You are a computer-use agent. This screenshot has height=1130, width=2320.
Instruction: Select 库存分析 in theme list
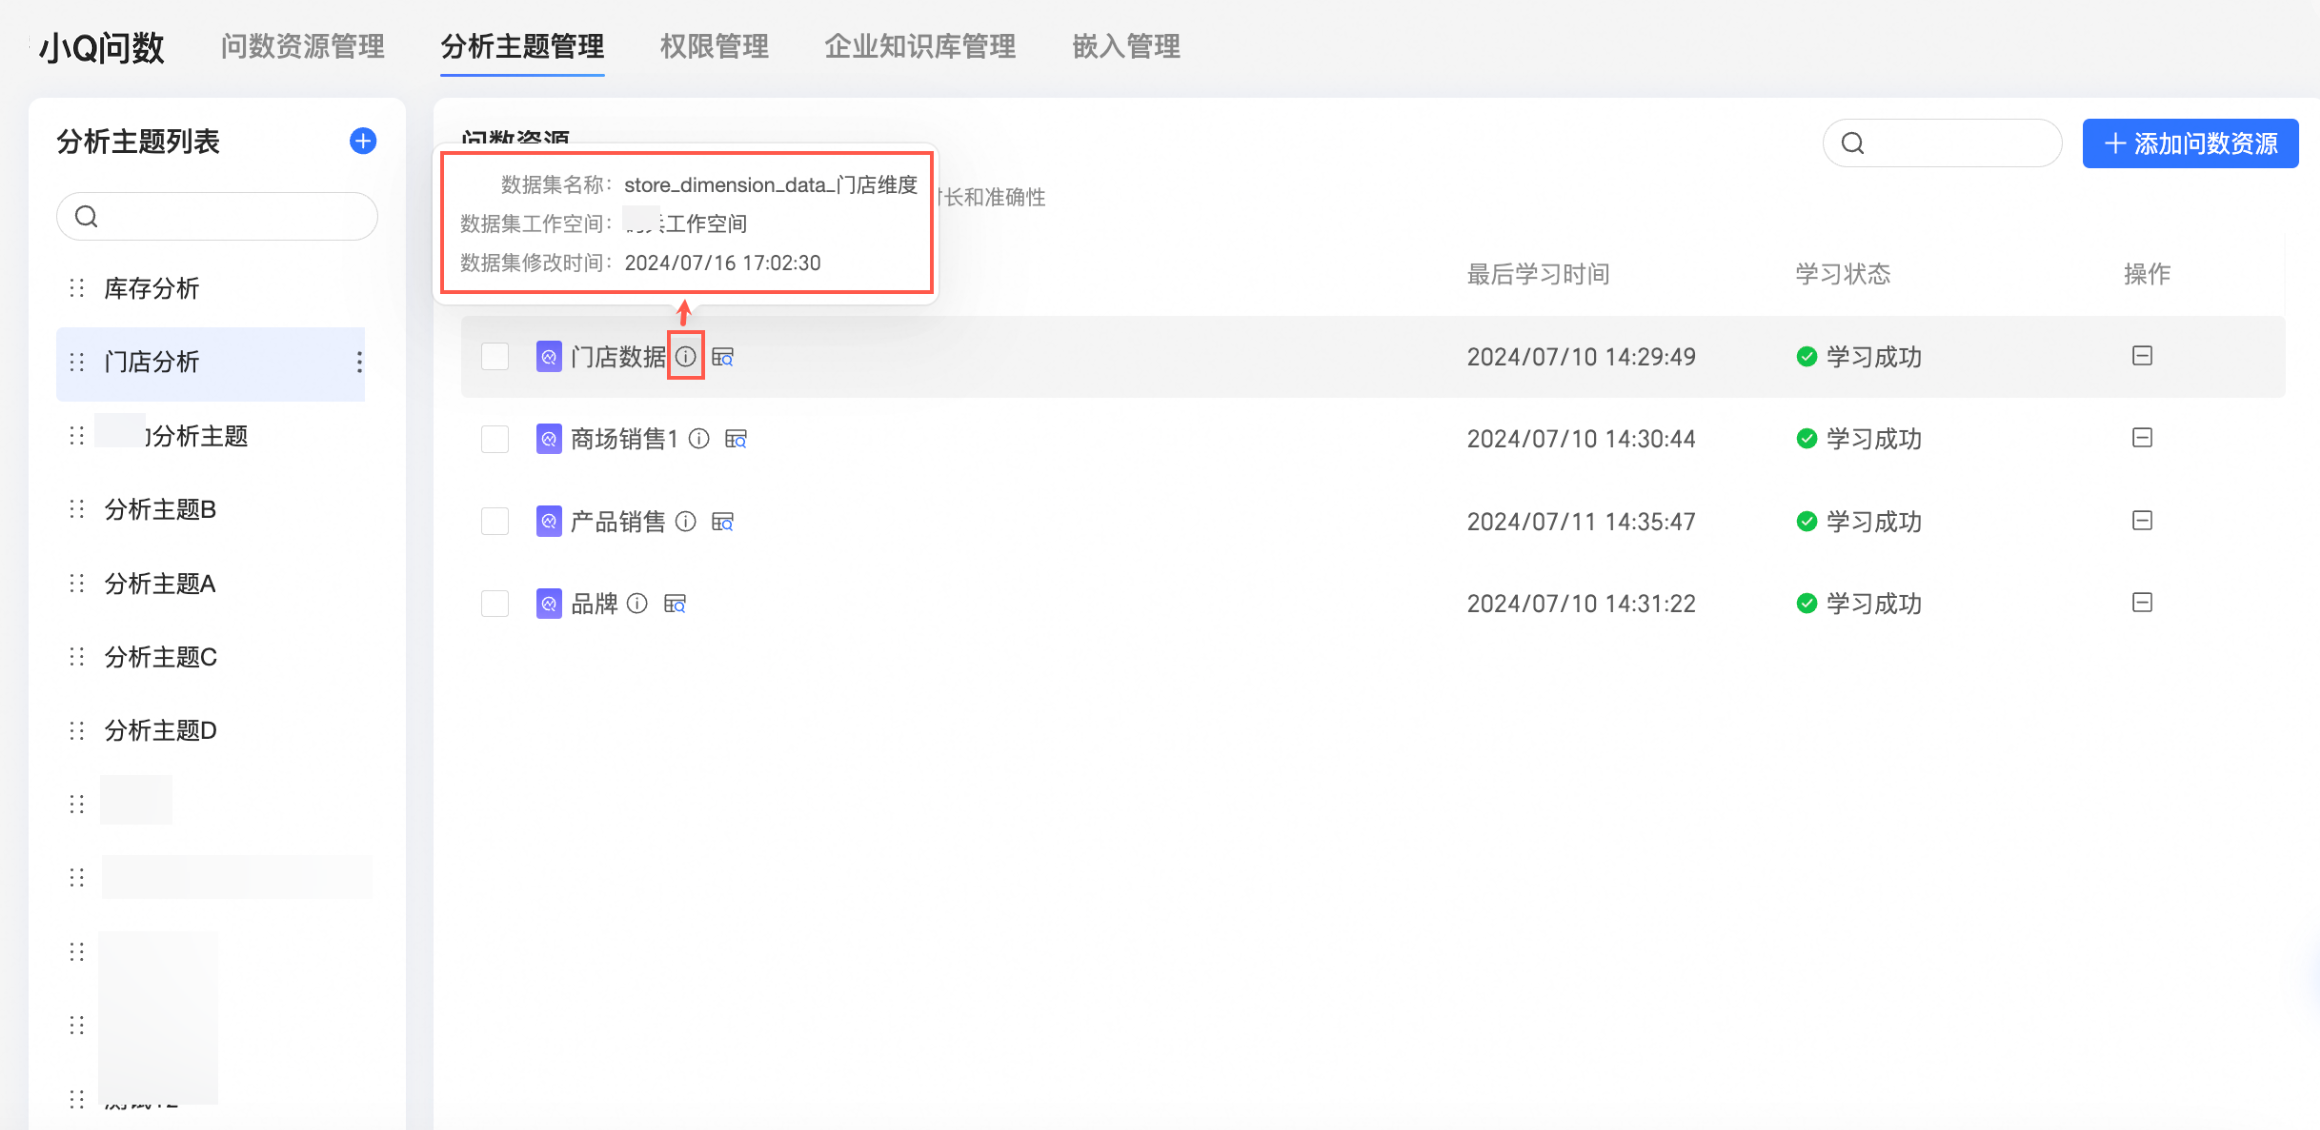click(x=151, y=289)
